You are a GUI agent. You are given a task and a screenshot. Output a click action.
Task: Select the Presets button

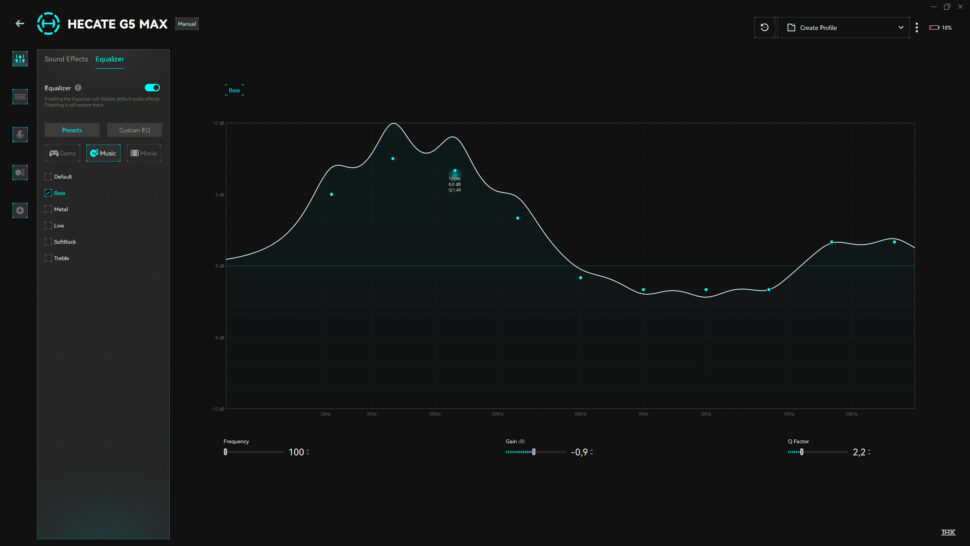coord(72,130)
